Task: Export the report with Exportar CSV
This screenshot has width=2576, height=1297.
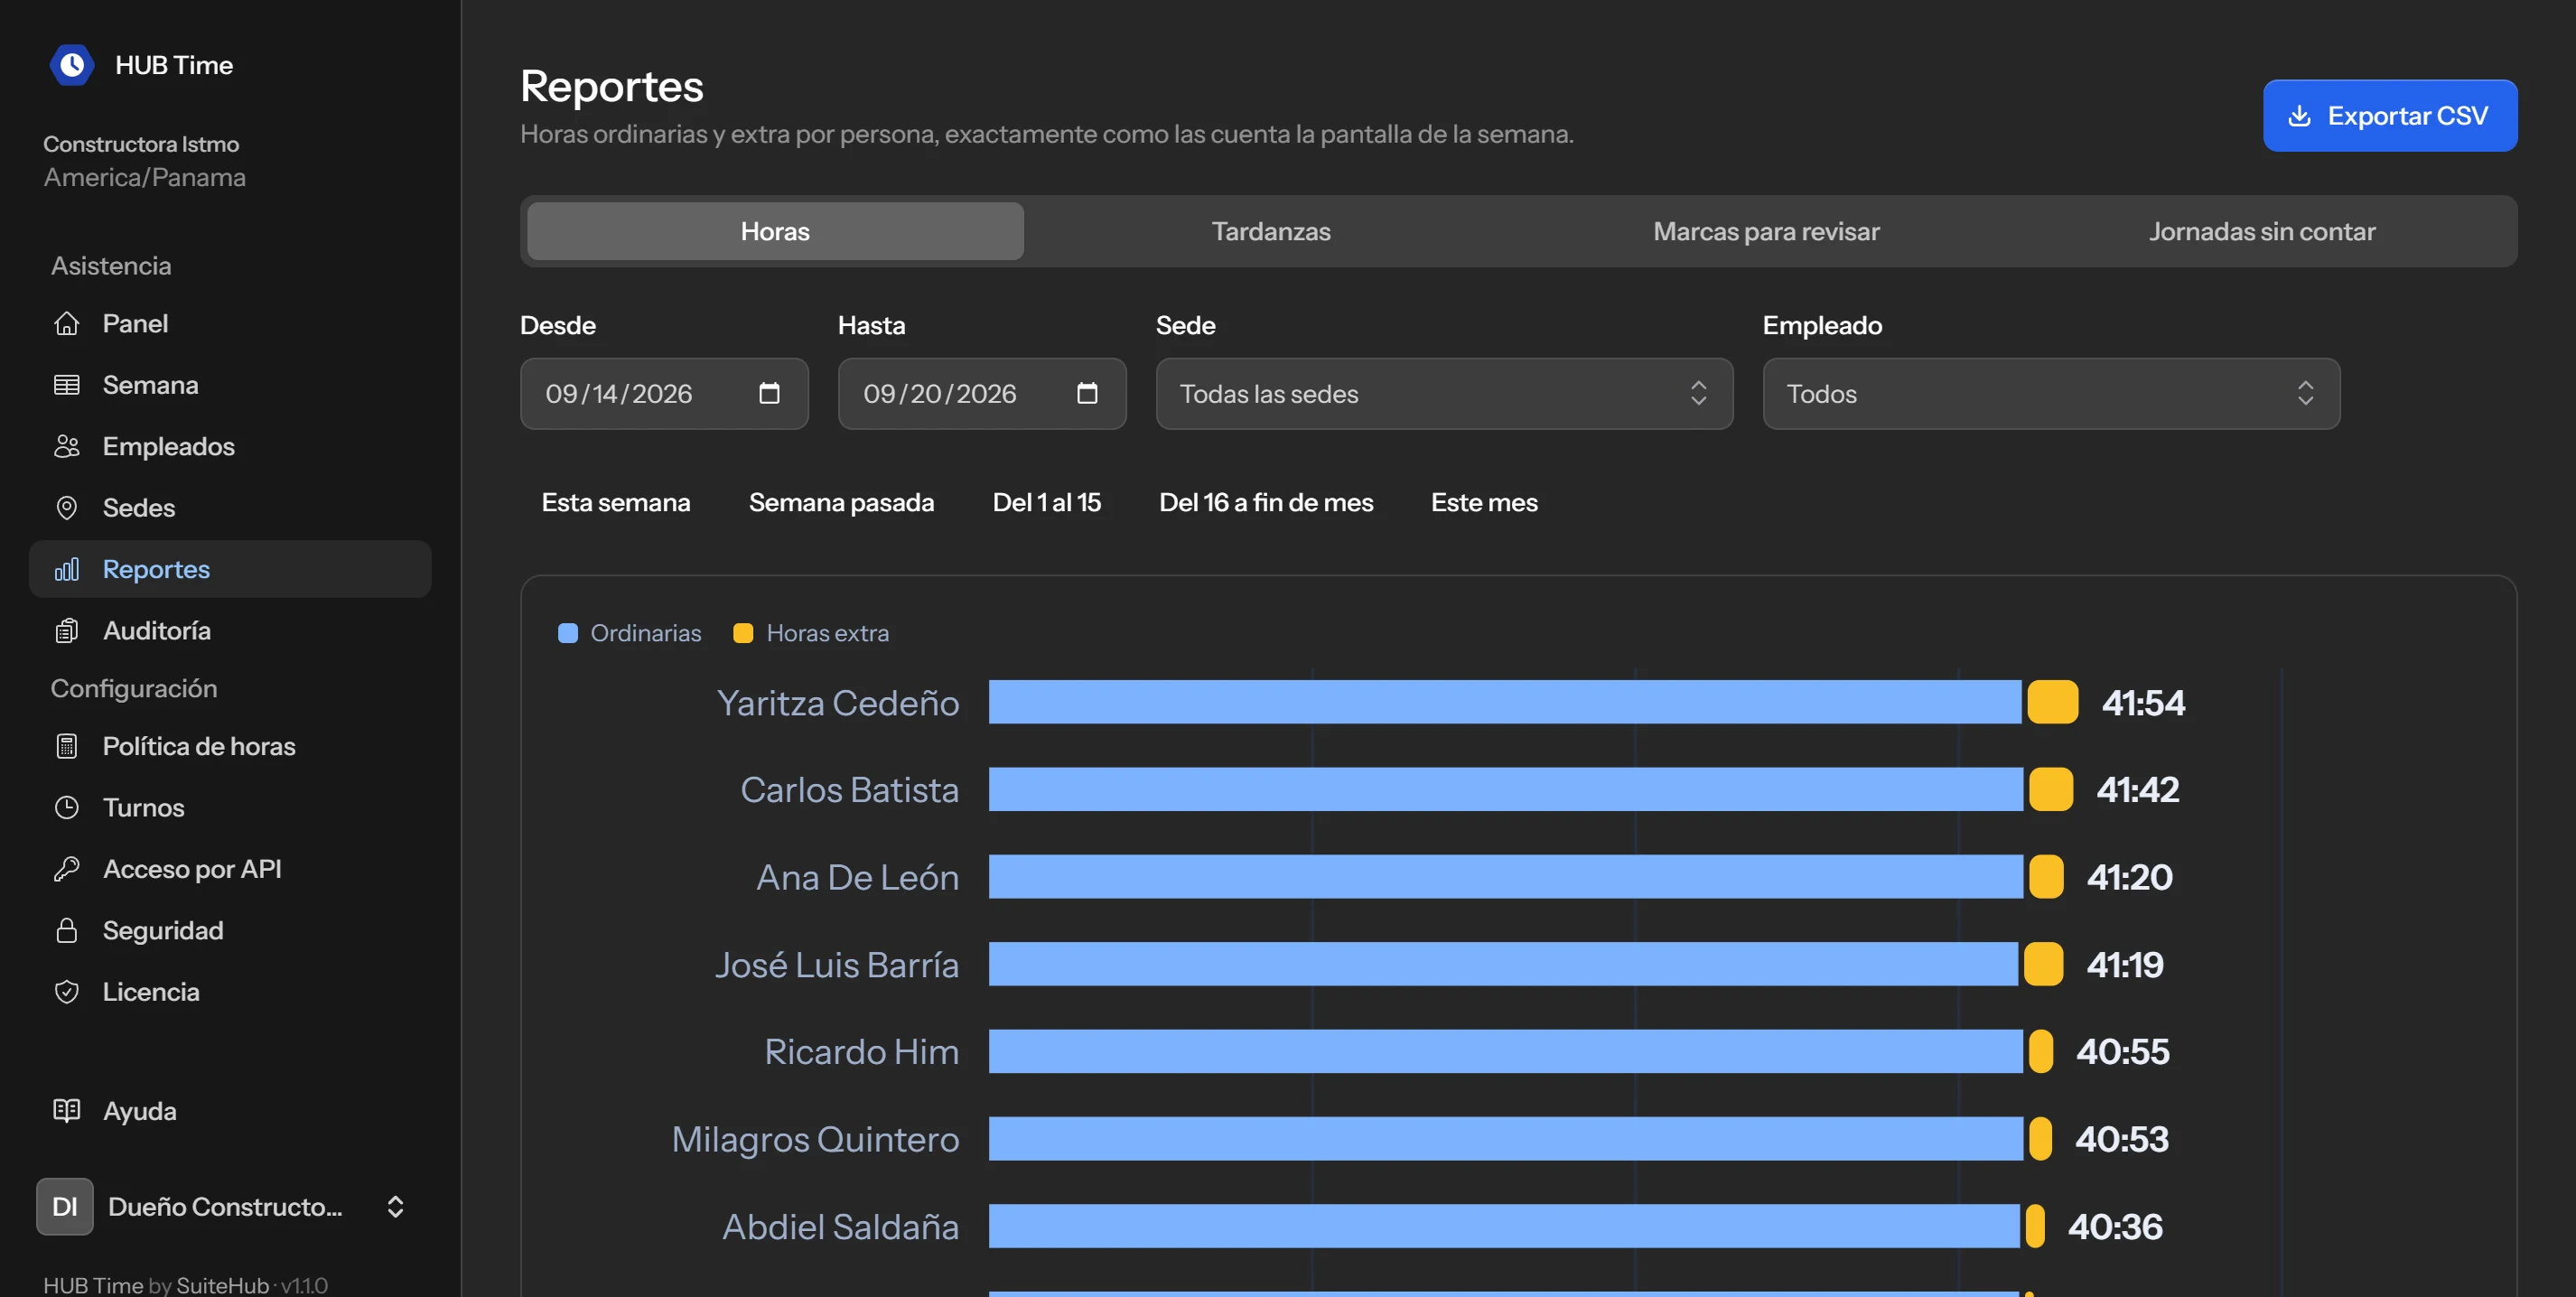Action: (2390, 116)
